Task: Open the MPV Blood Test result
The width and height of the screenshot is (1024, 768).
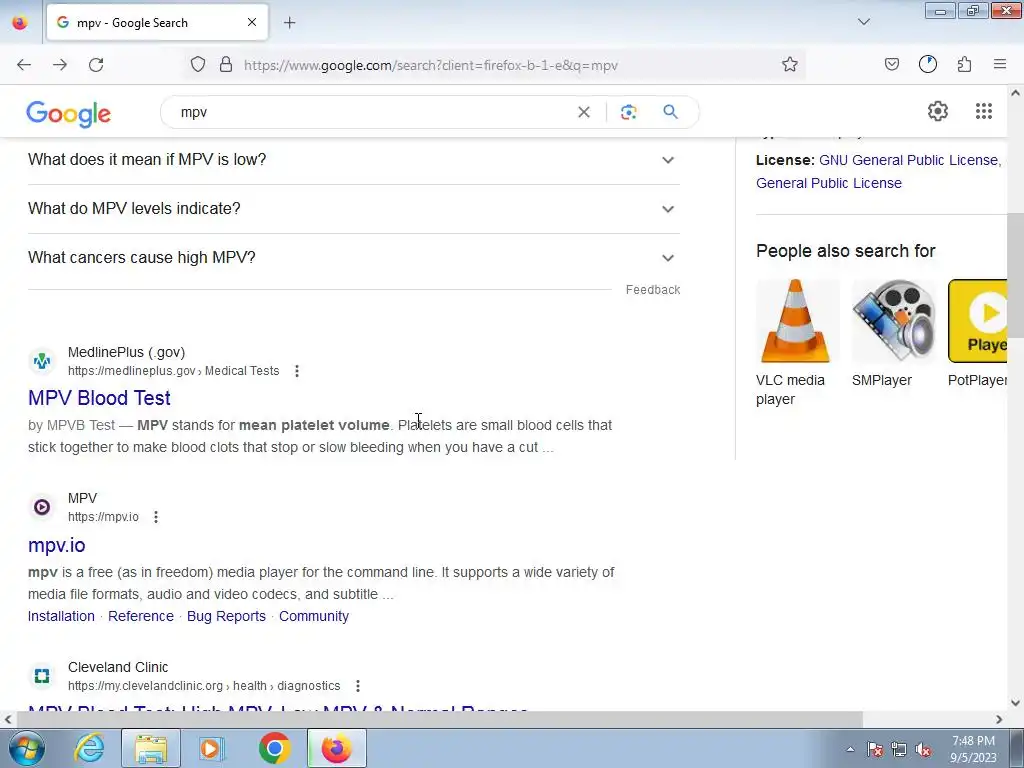Action: [x=99, y=398]
